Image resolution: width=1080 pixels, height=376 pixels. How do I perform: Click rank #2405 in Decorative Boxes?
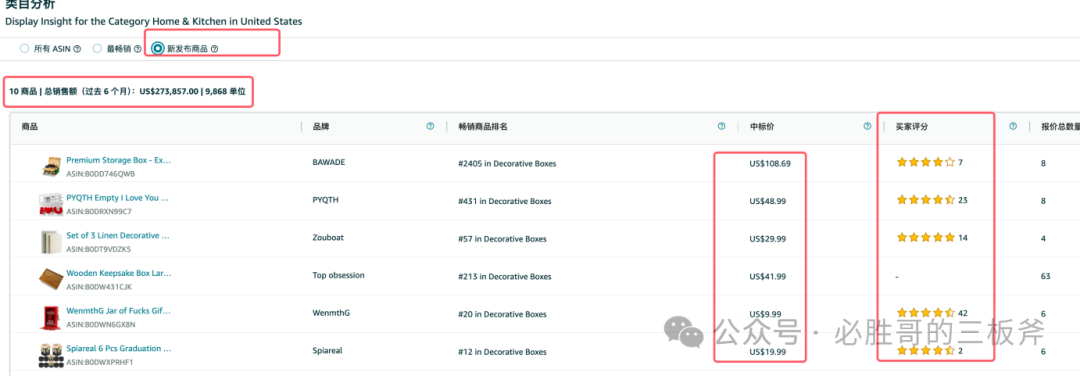click(x=506, y=164)
